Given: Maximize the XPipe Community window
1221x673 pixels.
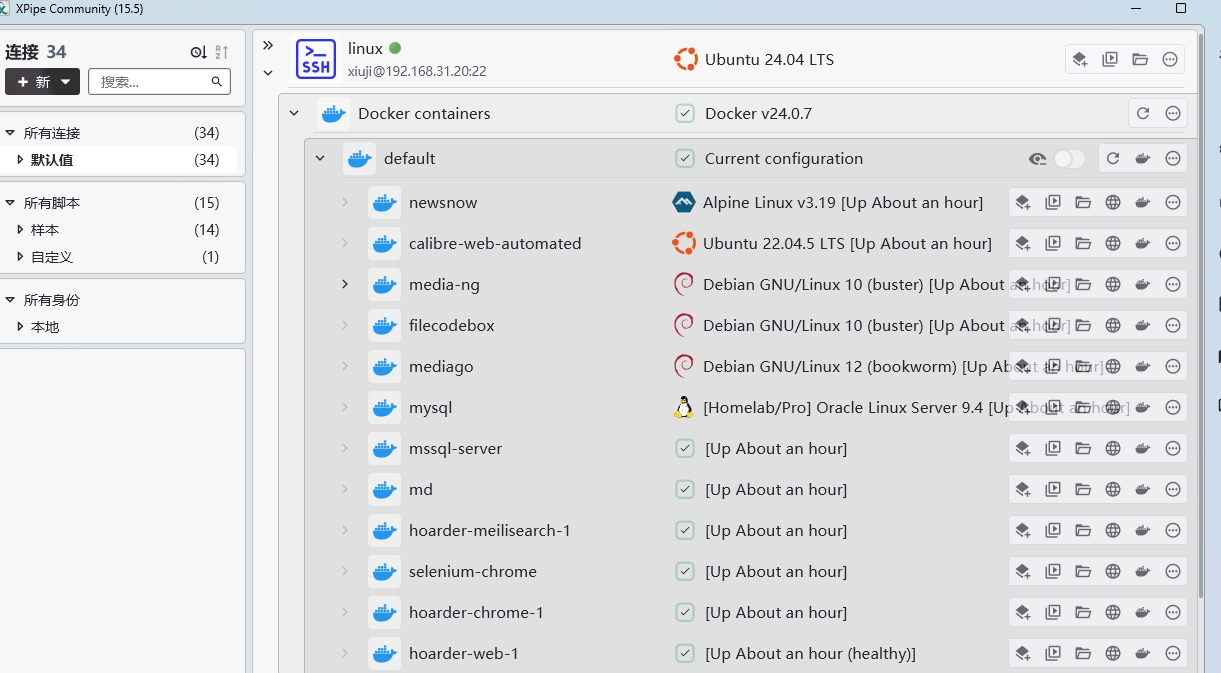Looking at the screenshot, I should pos(1181,8).
